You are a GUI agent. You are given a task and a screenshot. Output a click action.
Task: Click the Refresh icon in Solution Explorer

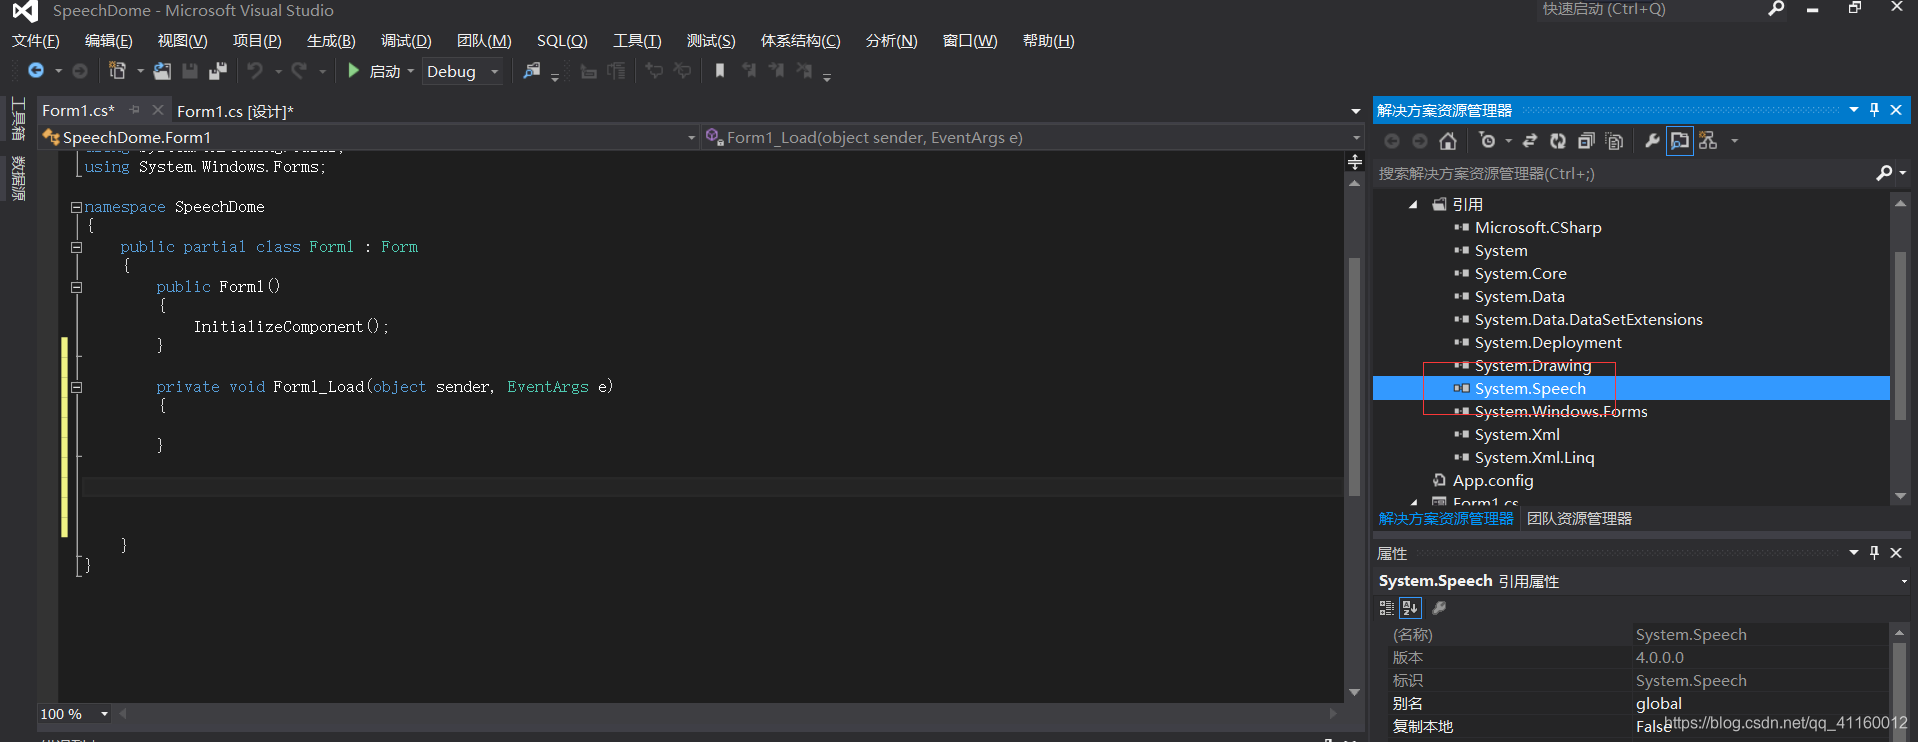coord(1558,141)
